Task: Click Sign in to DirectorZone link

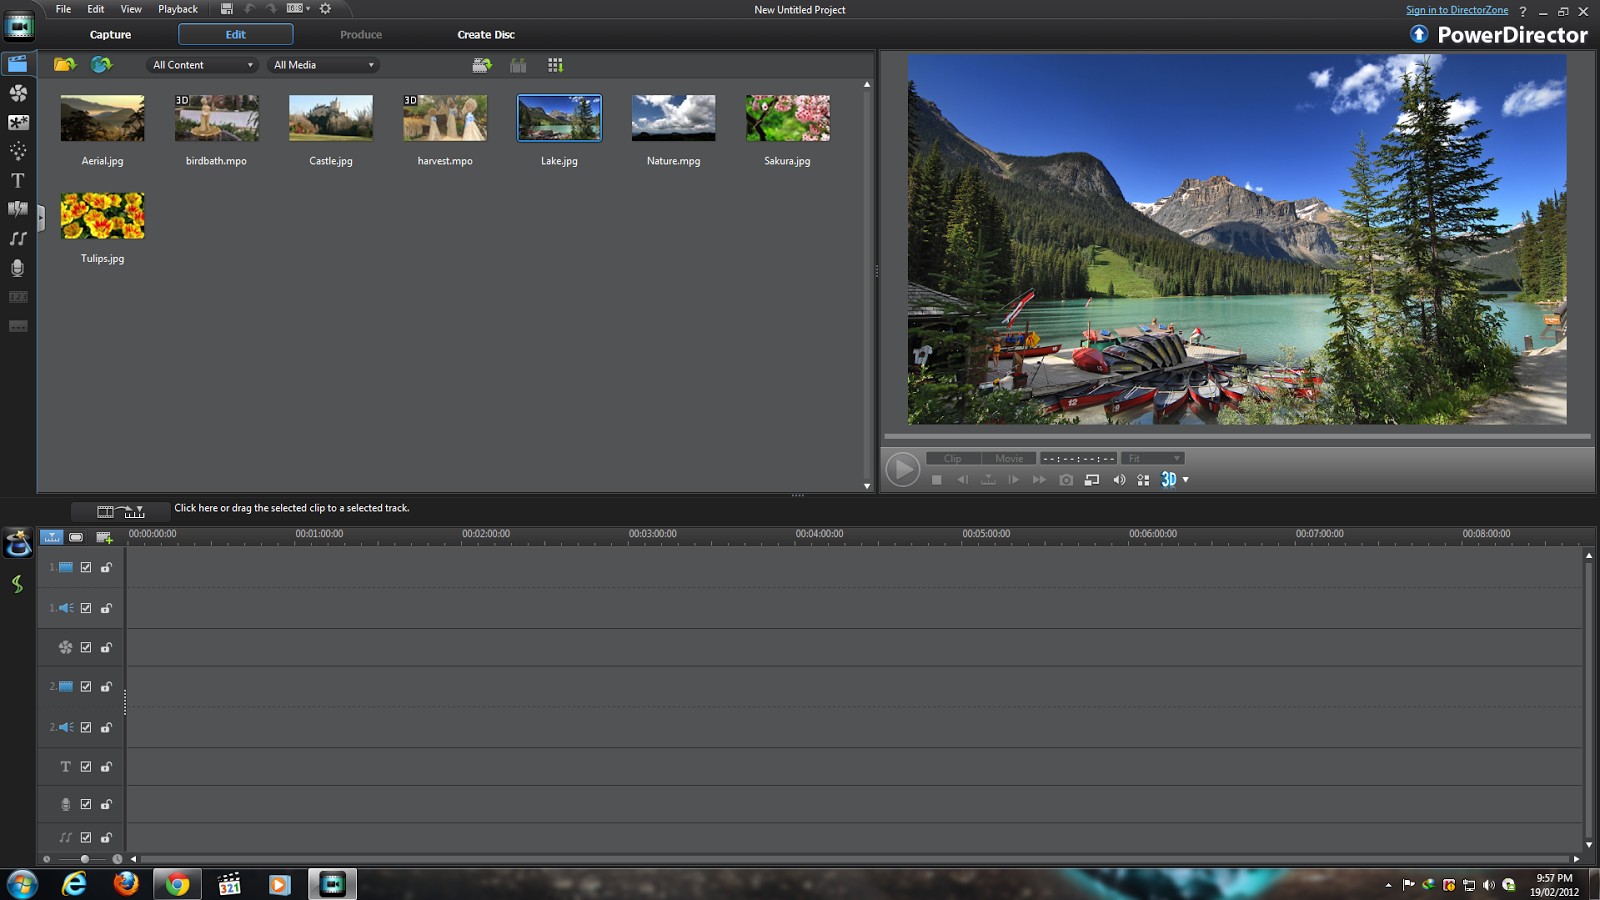Action: click(1457, 10)
